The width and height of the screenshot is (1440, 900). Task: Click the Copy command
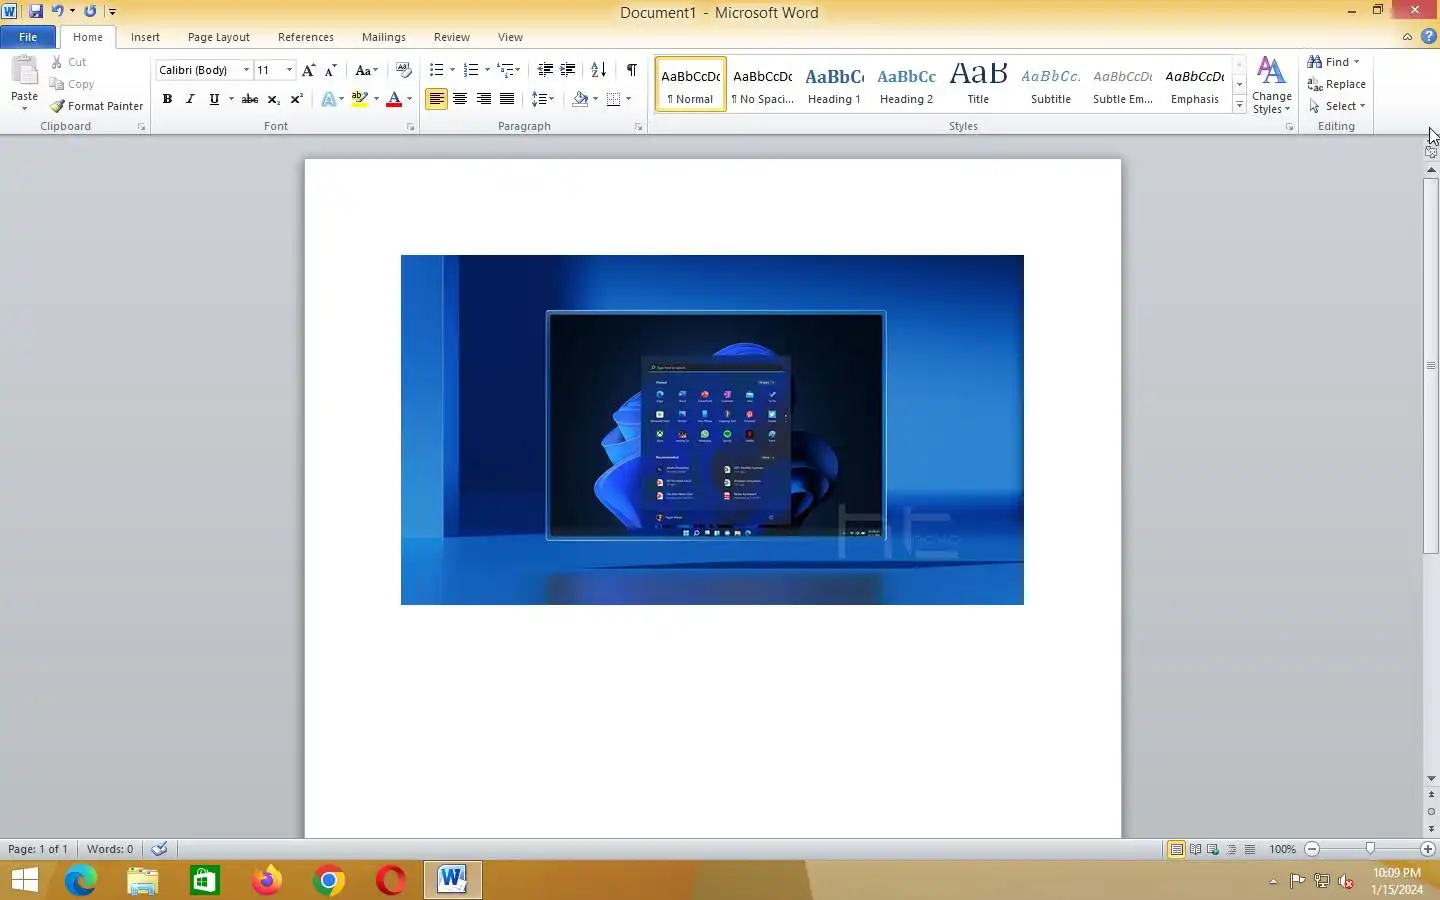72,84
